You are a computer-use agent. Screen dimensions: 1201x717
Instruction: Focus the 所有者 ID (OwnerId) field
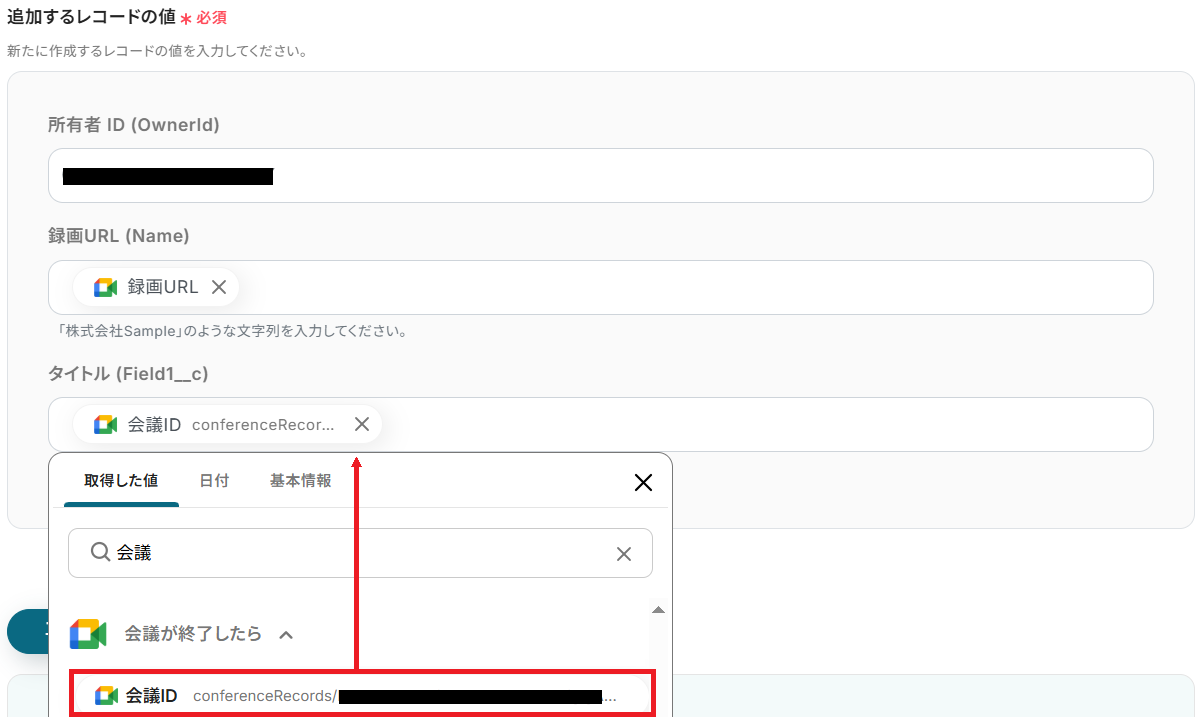pos(600,176)
